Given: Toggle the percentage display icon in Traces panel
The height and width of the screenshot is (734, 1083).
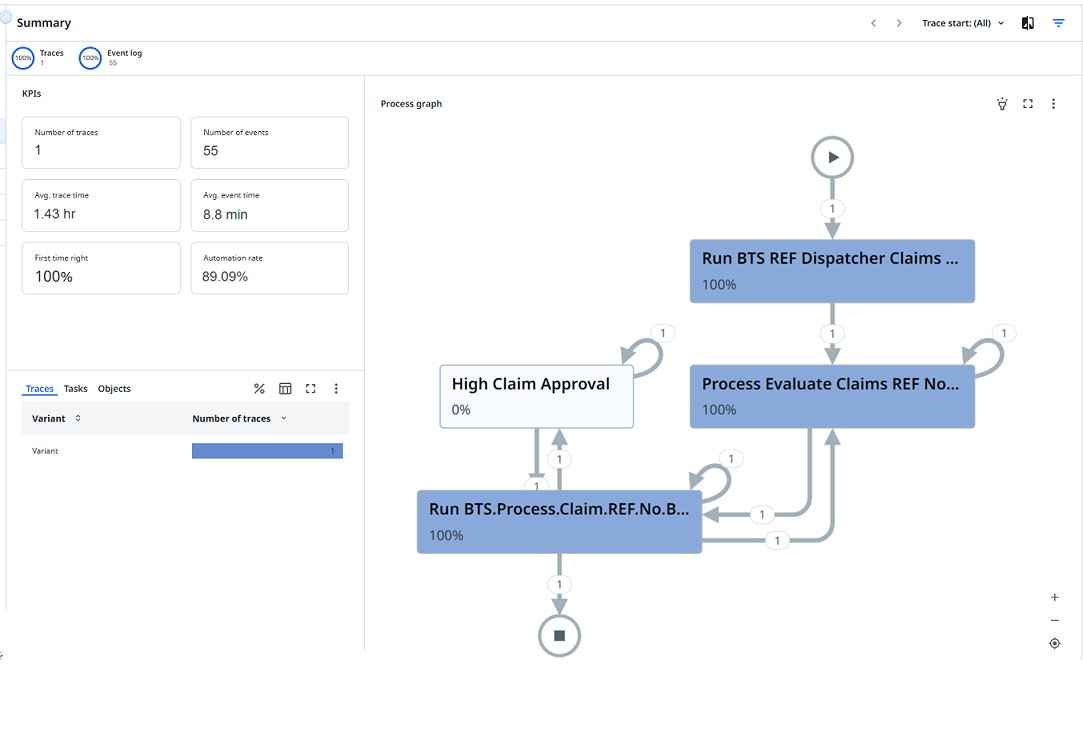Looking at the screenshot, I should (259, 389).
